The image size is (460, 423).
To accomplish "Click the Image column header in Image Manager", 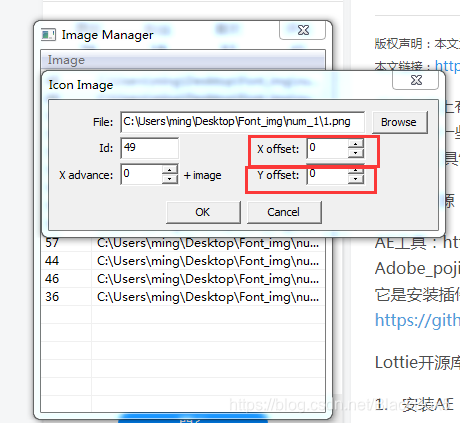I will pos(183,60).
